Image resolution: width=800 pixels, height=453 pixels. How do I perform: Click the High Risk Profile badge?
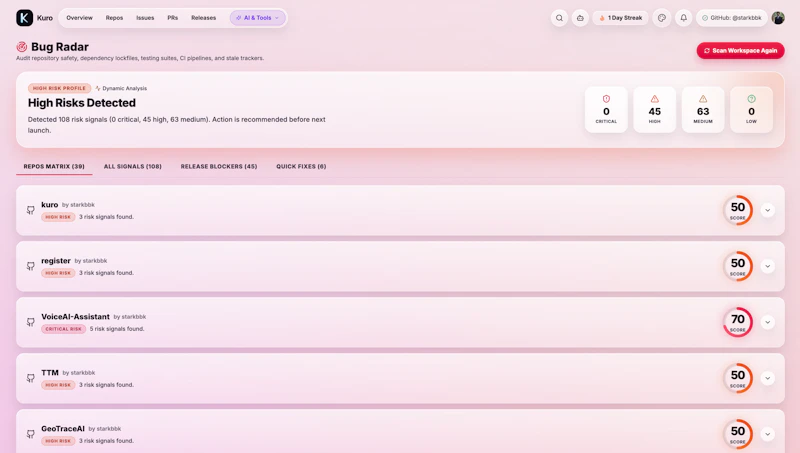59,88
